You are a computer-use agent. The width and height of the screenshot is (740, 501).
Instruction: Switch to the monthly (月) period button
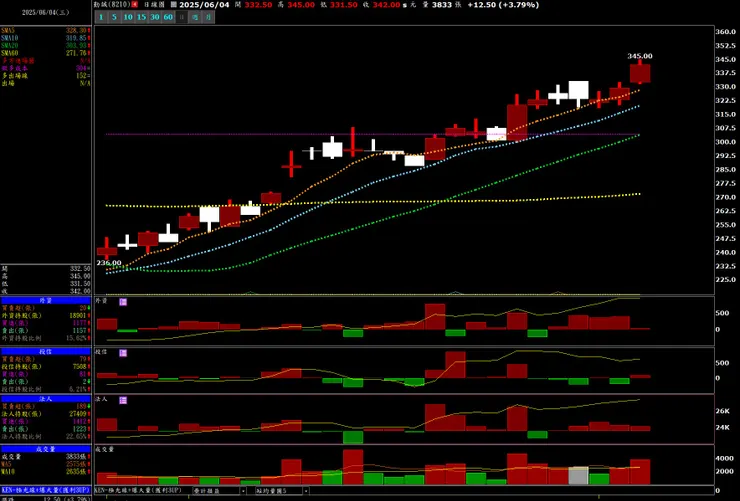tap(208, 17)
